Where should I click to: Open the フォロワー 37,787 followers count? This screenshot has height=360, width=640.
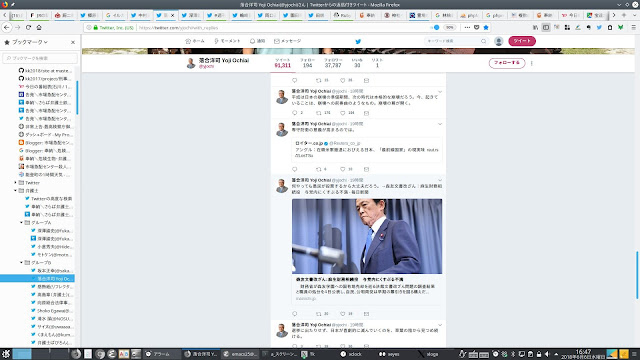tap(333, 63)
